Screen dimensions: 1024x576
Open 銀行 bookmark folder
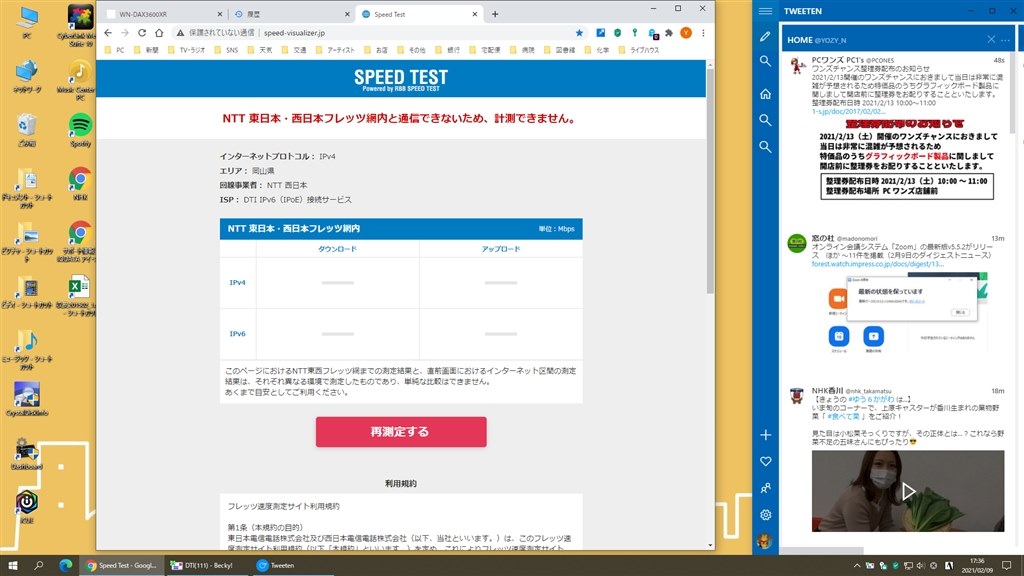coord(448,50)
